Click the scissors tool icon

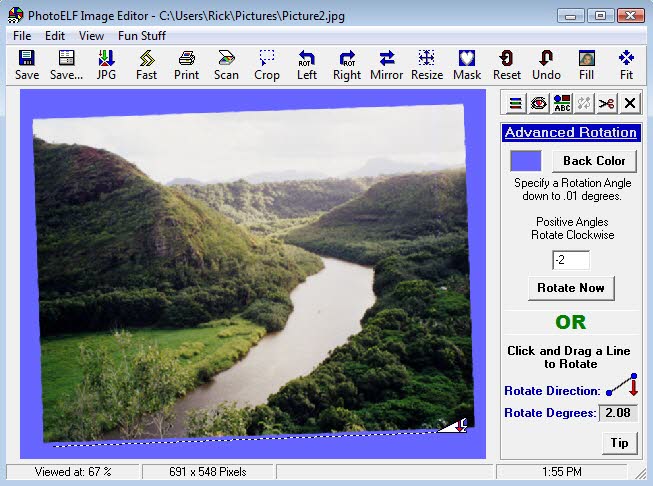click(606, 103)
